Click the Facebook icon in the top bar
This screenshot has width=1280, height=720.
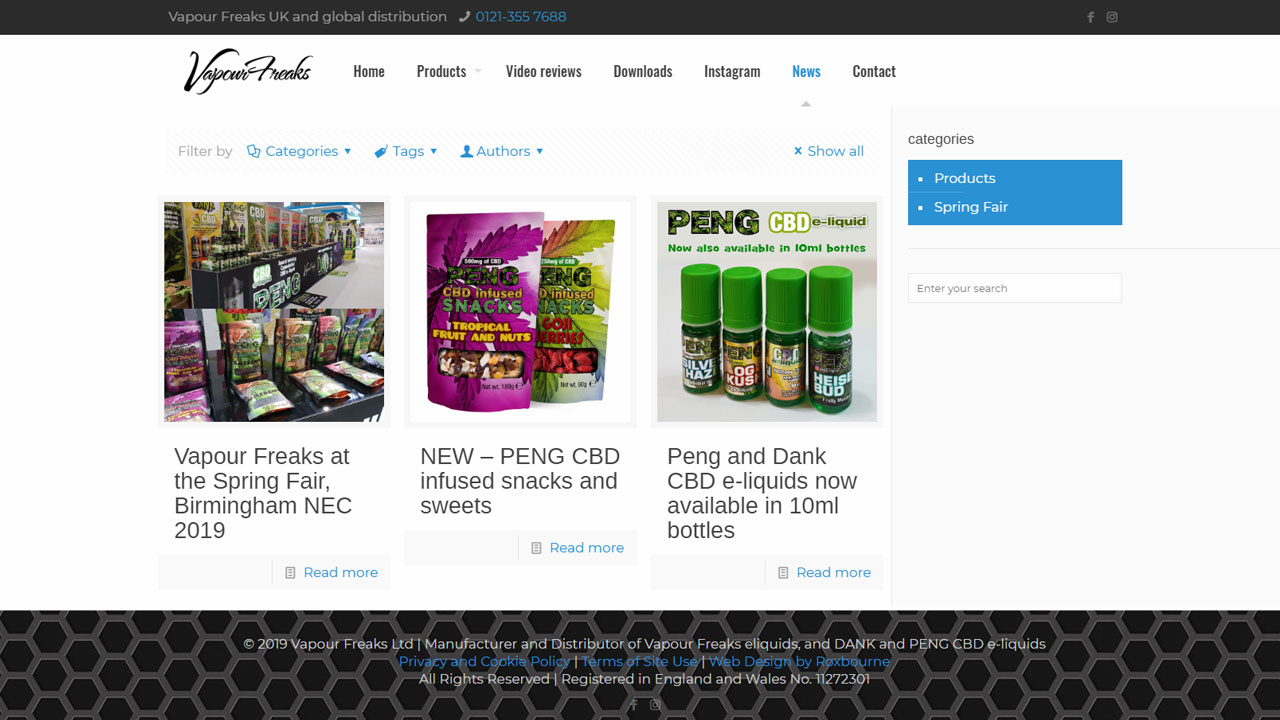(1090, 17)
